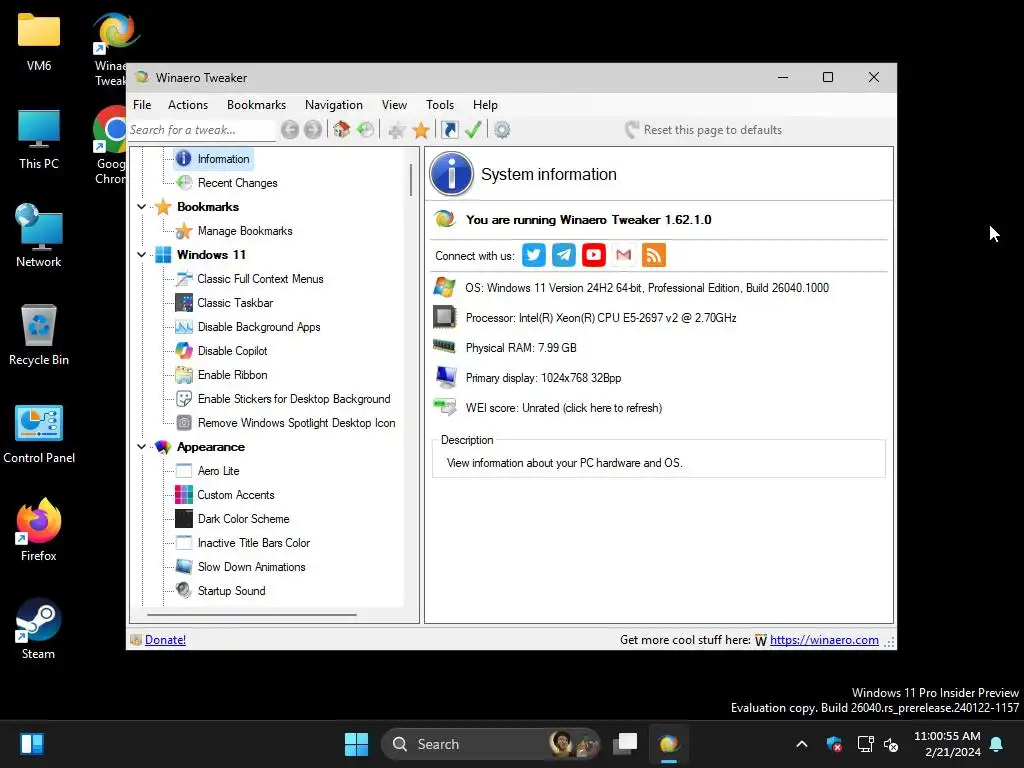Viewport: 1024px width, 768px height.
Task: Open the bookmarks gold star icon
Action: pos(421,130)
